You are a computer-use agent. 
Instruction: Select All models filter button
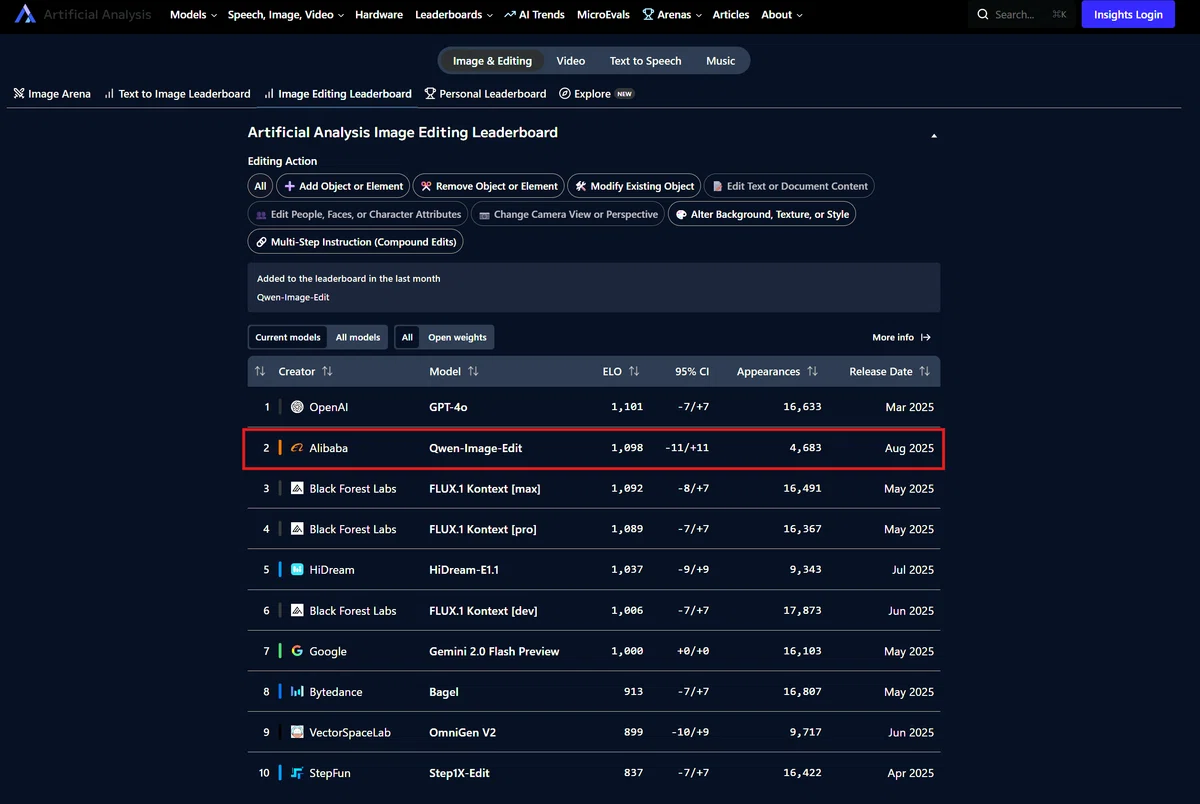pyautogui.click(x=358, y=338)
